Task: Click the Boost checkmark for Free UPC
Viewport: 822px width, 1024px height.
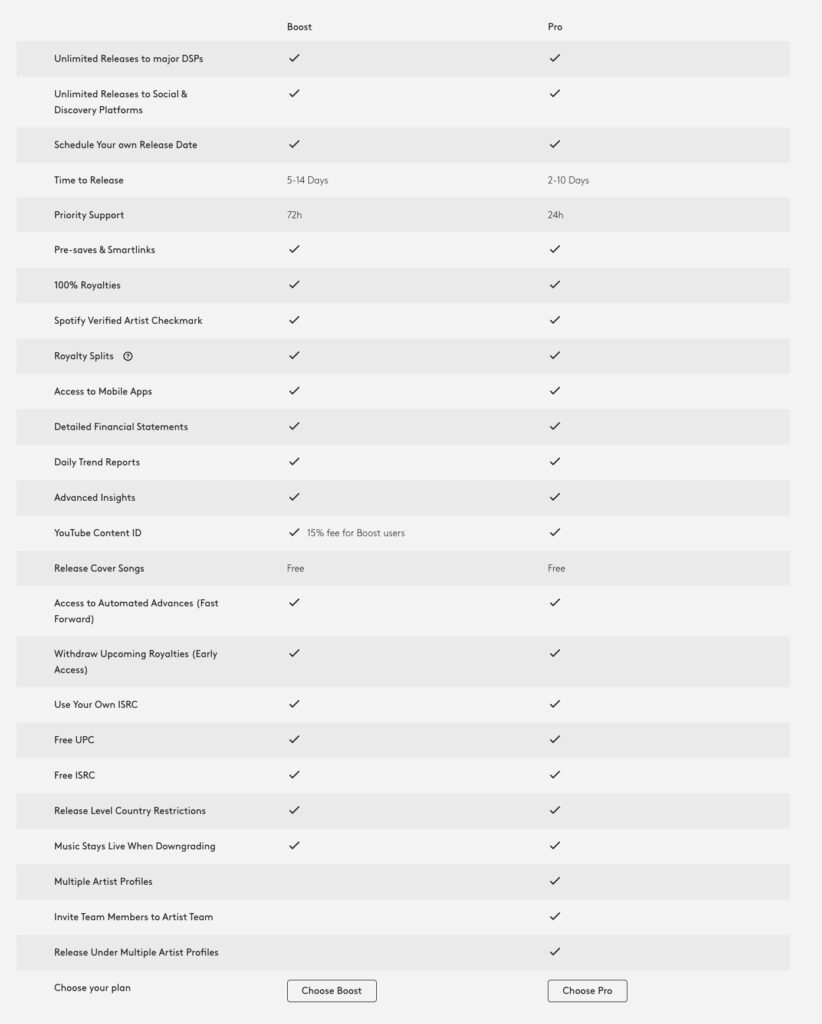Action: coord(292,740)
